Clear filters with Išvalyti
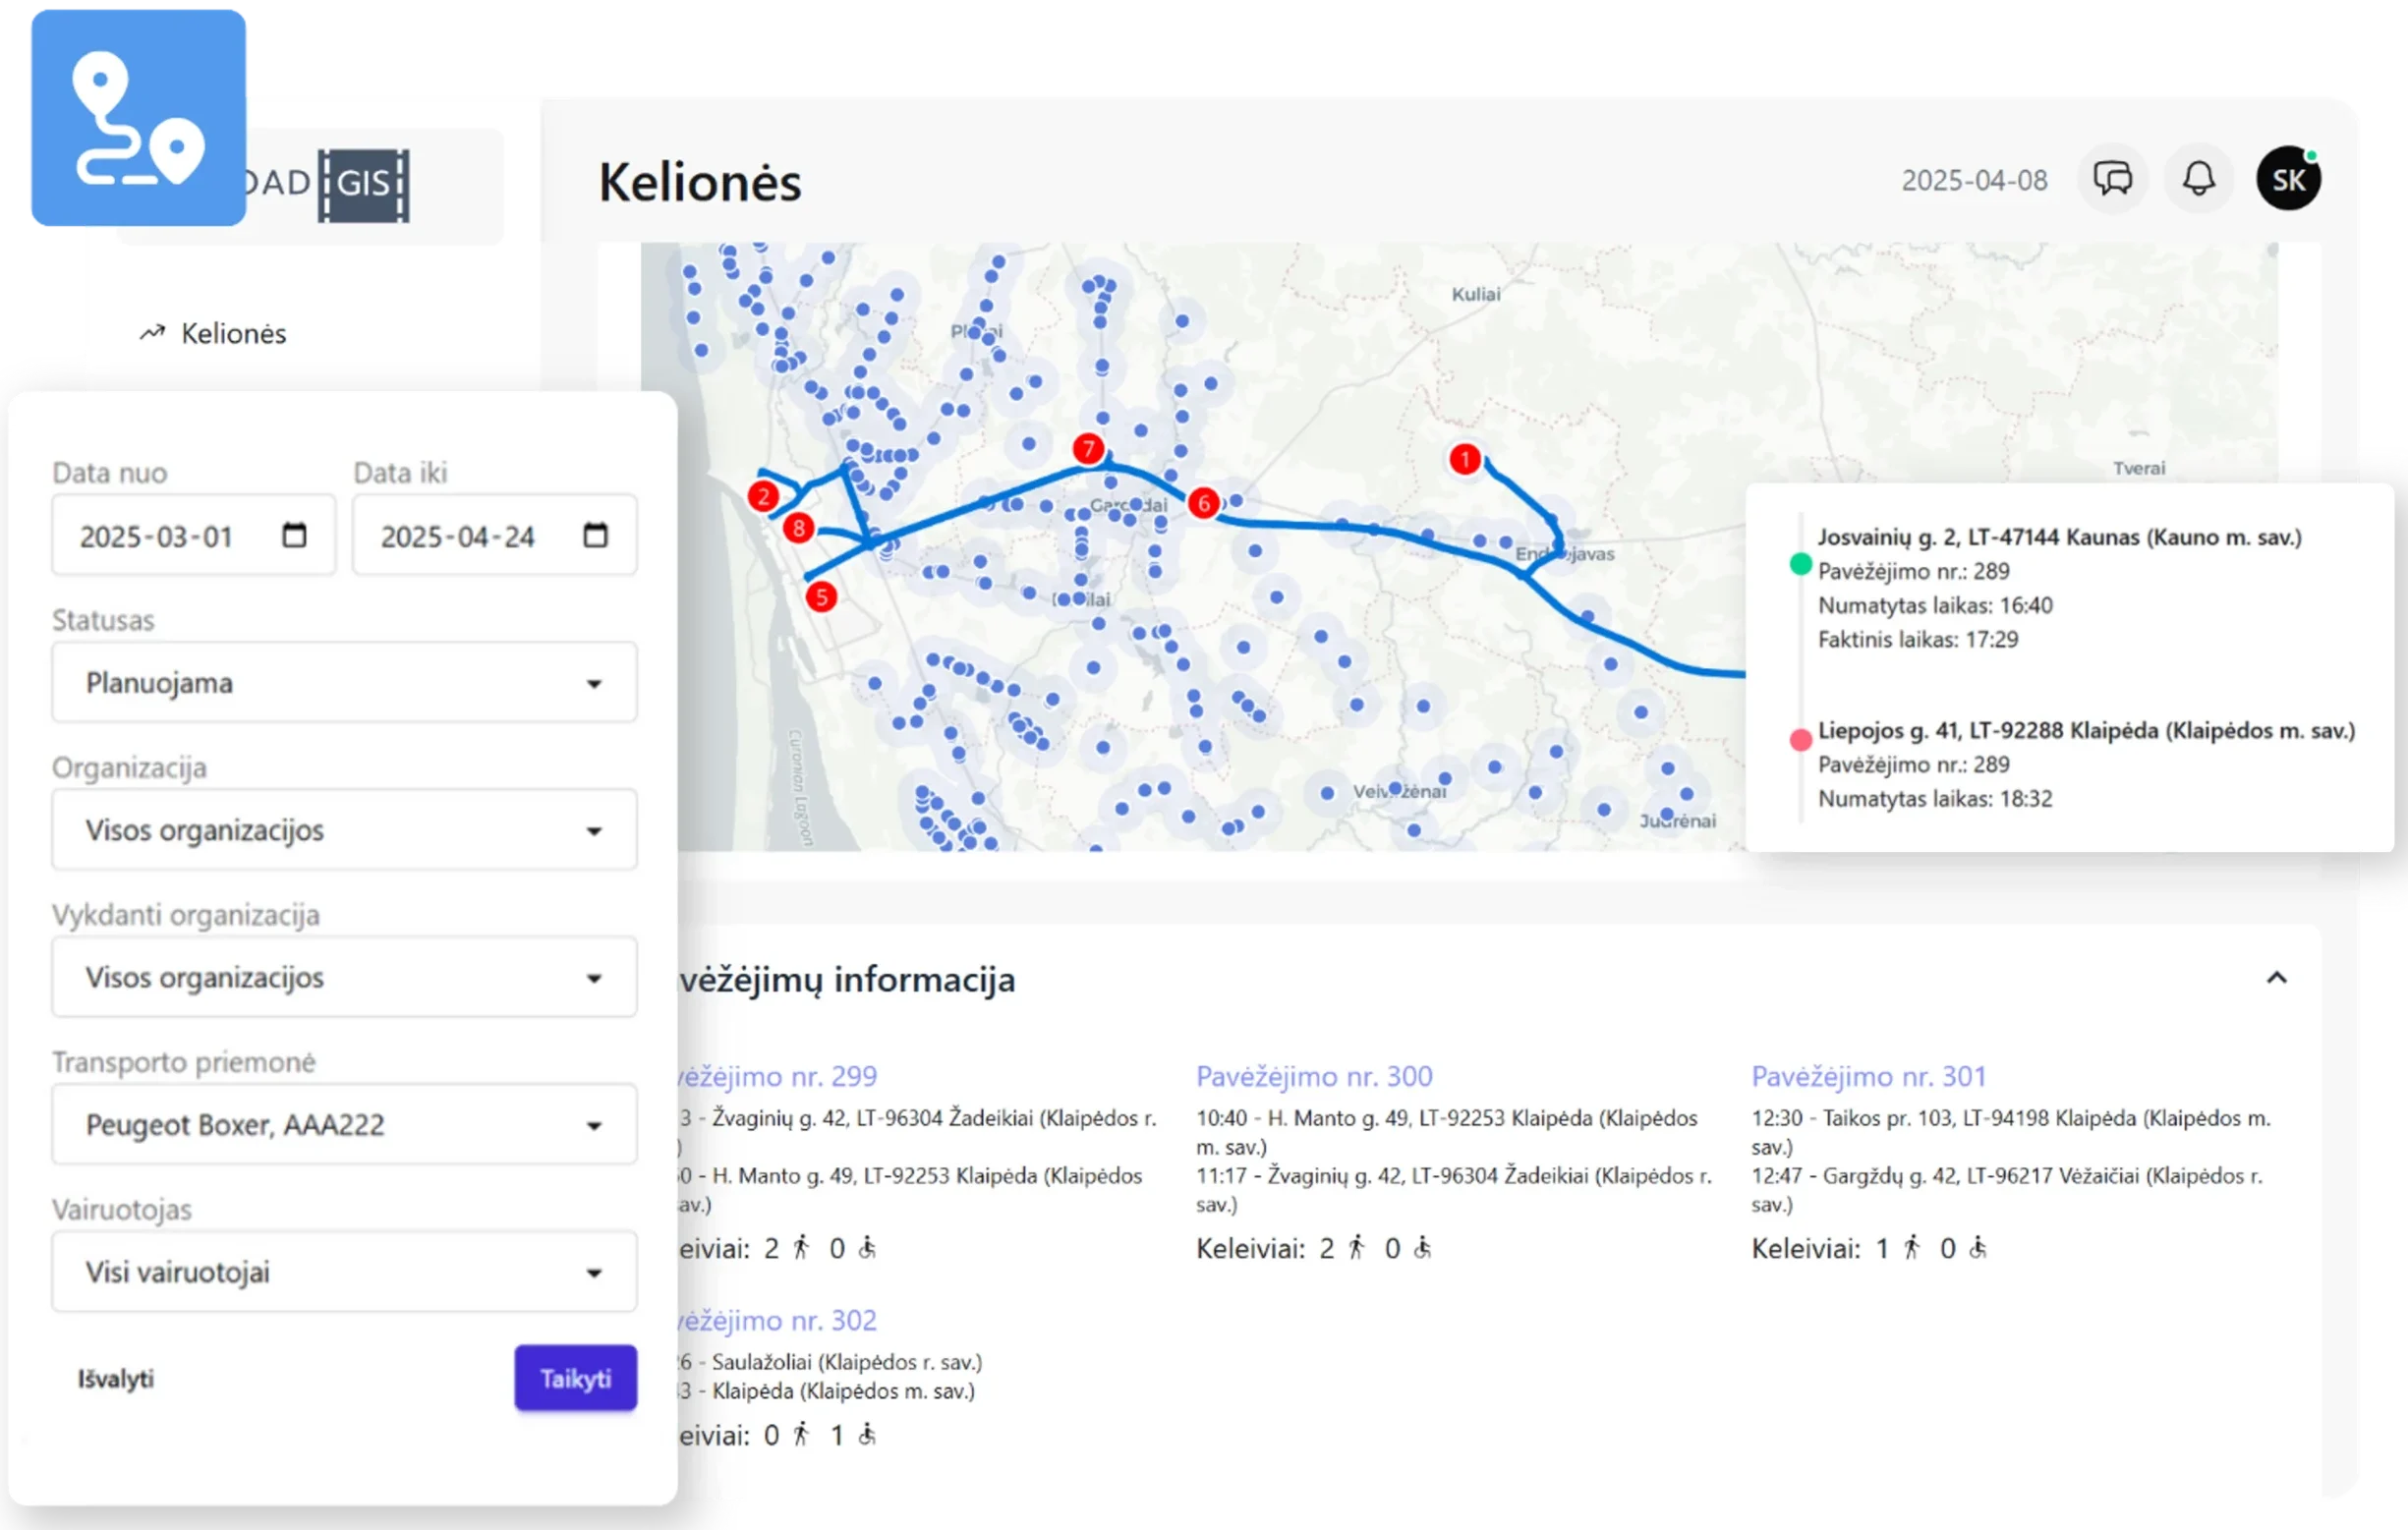Image resolution: width=2408 pixels, height=1530 pixels. pyautogui.click(x=116, y=1379)
